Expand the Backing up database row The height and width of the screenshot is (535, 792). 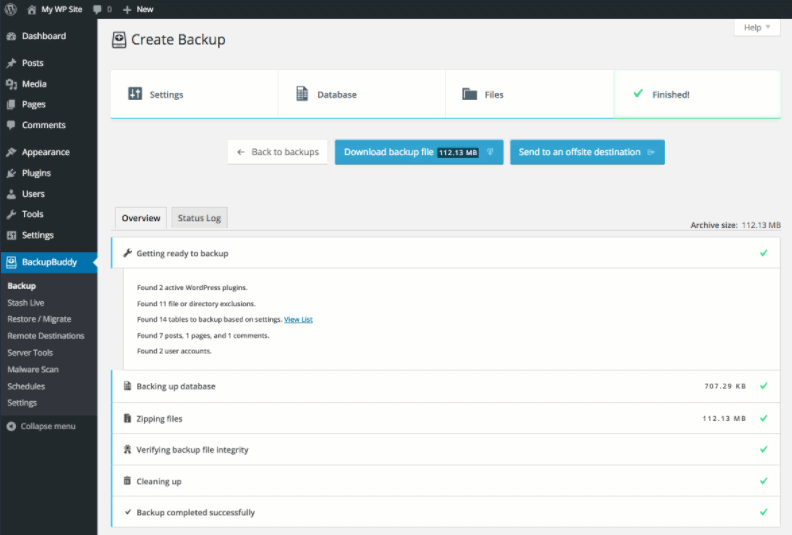[x=446, y=386]
